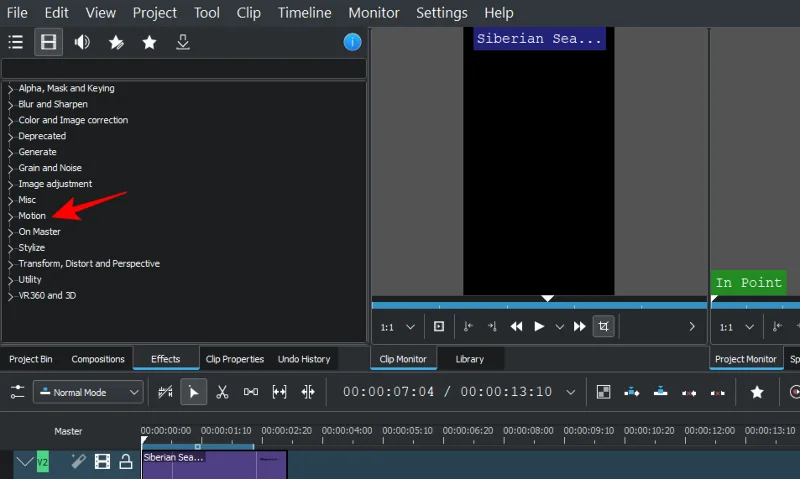Switch to Effects tab
Screen dimensions: 800x479
click(166, 359)
